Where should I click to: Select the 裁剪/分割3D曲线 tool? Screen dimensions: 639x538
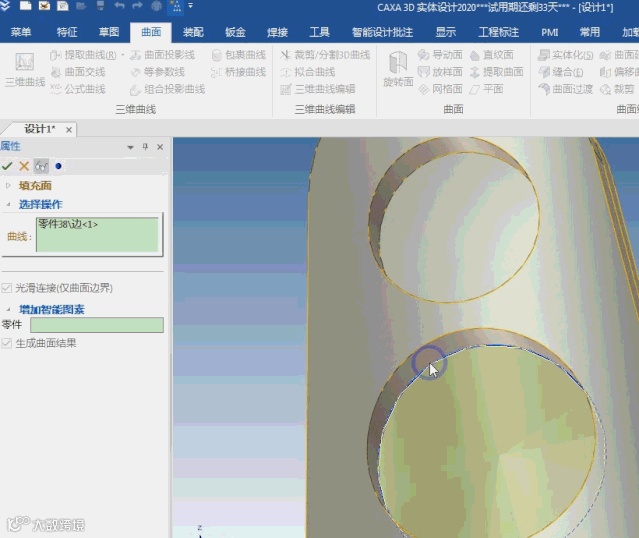point(325,55)
